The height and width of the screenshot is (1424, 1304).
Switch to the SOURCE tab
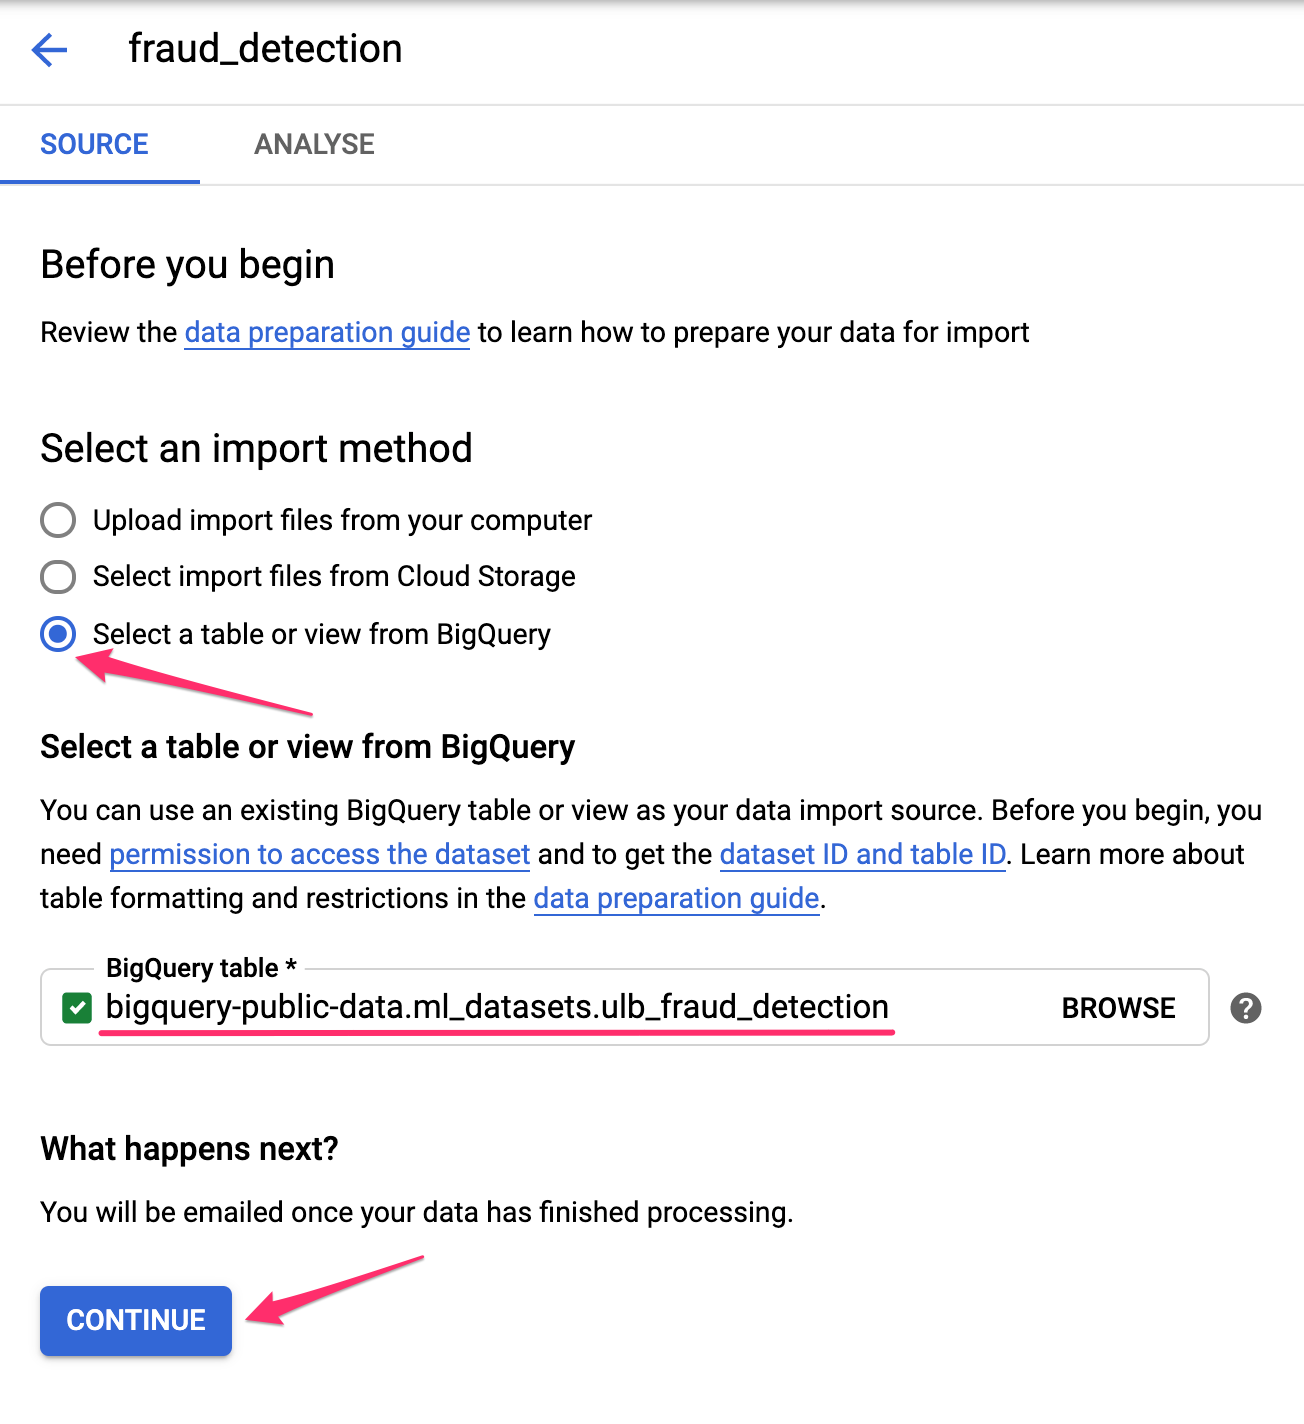tap(94, 144)
